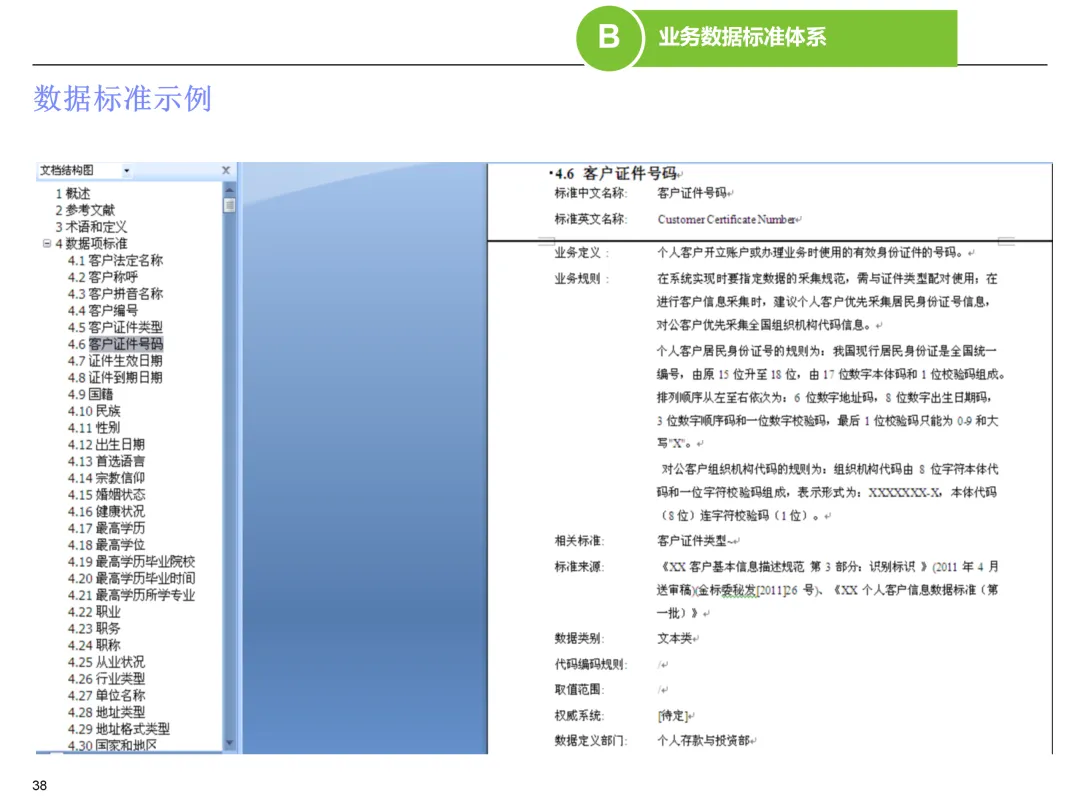Go to 4.10 民族
The image size is (1080, 810).
tap(94, 411)
